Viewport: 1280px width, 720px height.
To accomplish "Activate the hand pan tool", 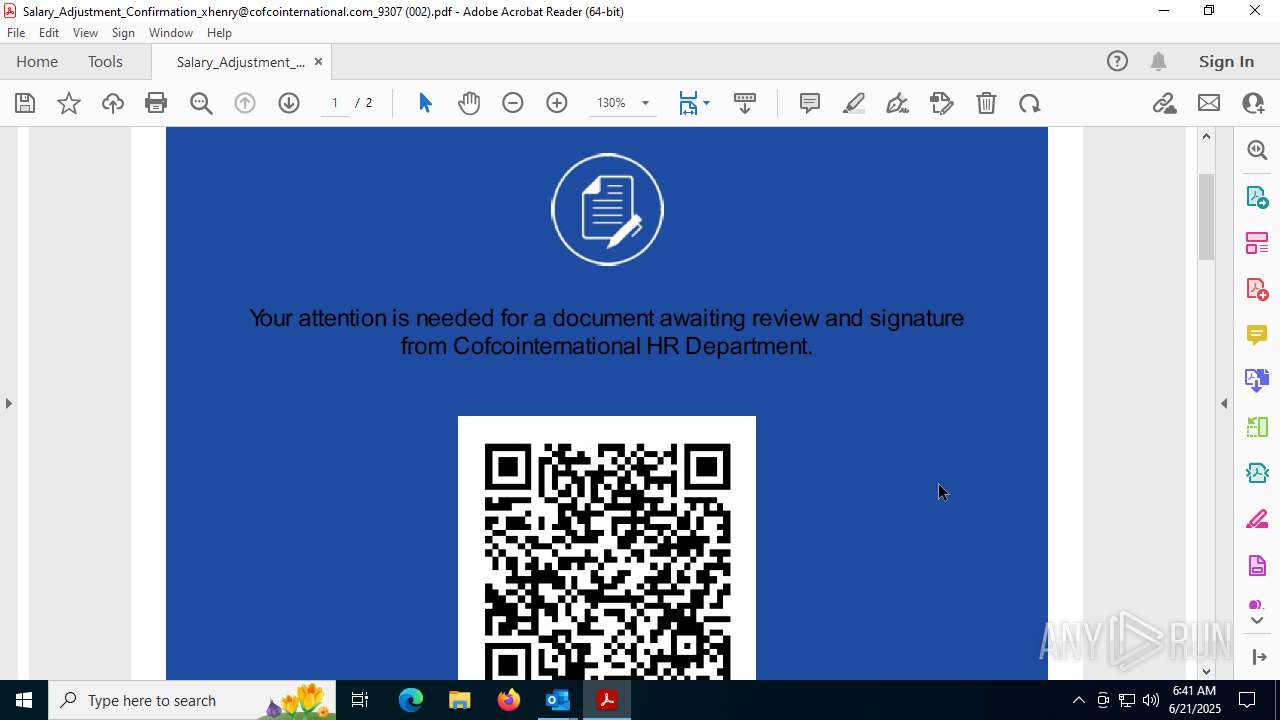I will (469, 103).
